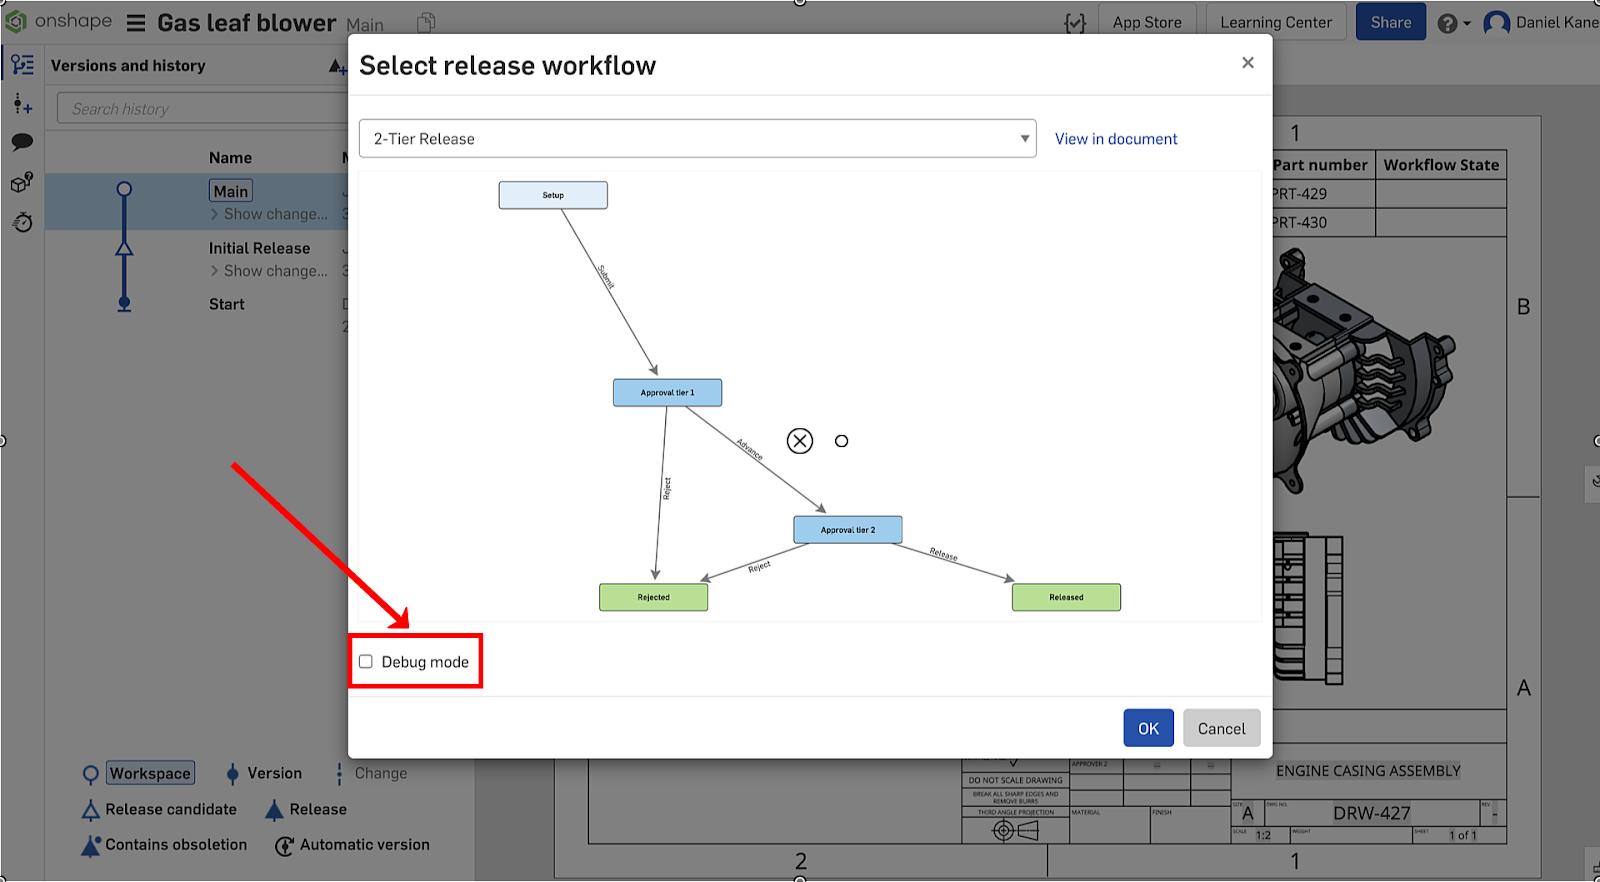1600x882 pixels.
Task: Click the Search history input field
Action: (x=200, y=109)
